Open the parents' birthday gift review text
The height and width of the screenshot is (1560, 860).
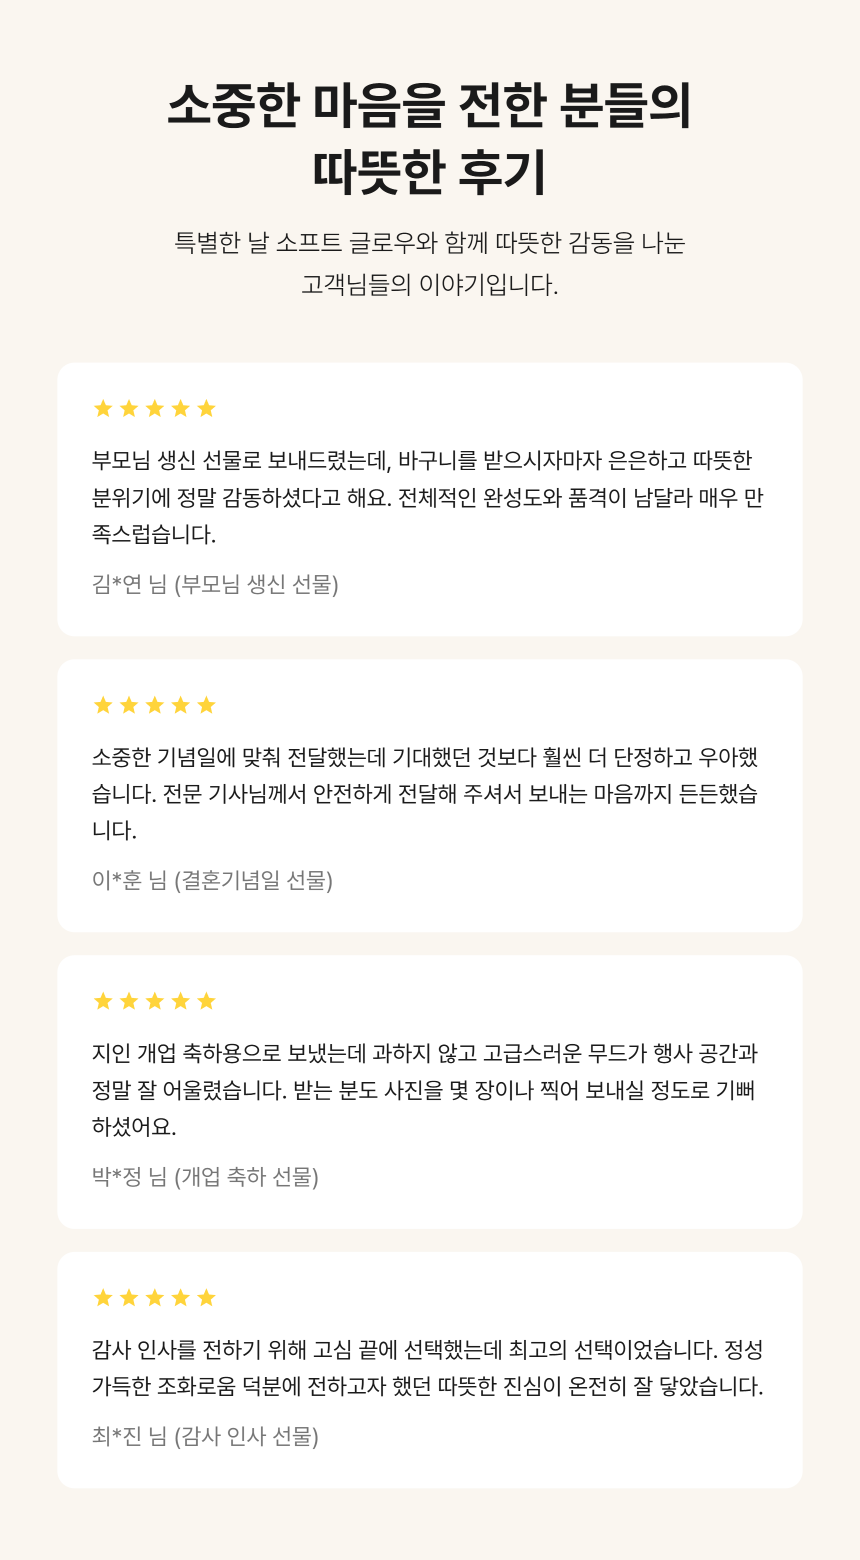coord(428,497)
